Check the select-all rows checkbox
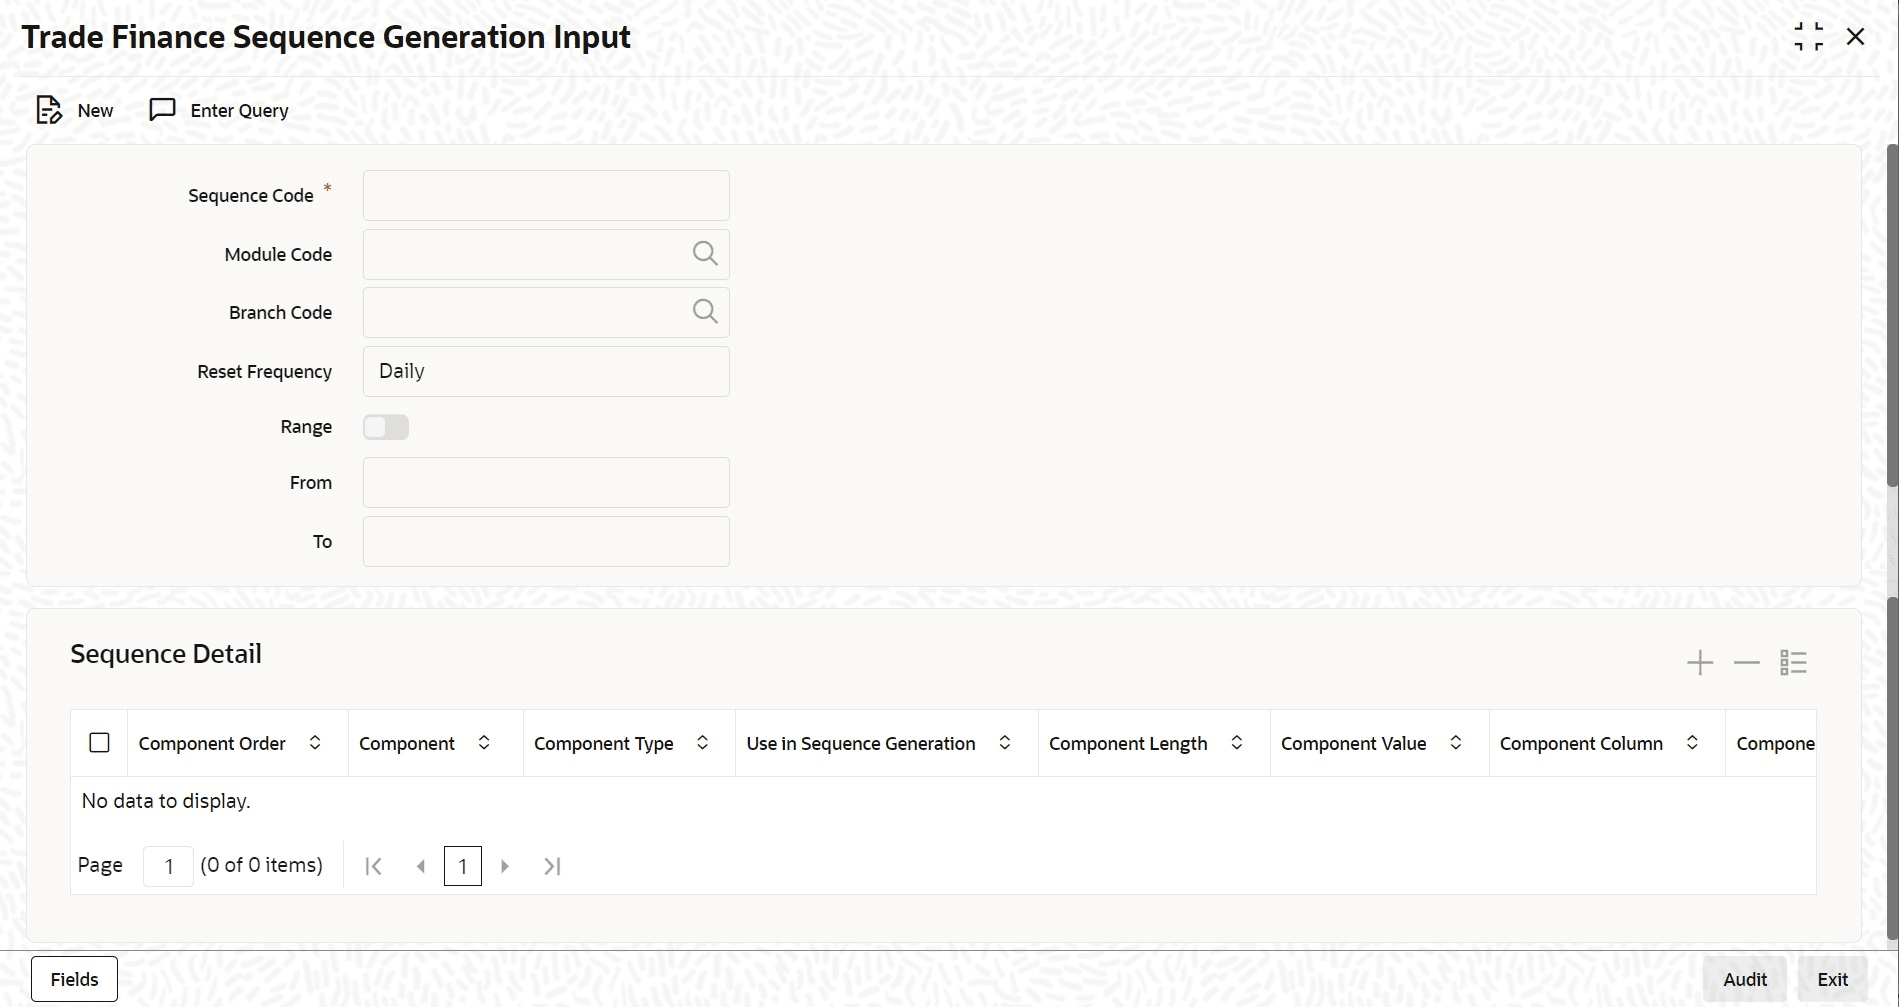This screenshot has width=1899, height=1007. [99, 743]
